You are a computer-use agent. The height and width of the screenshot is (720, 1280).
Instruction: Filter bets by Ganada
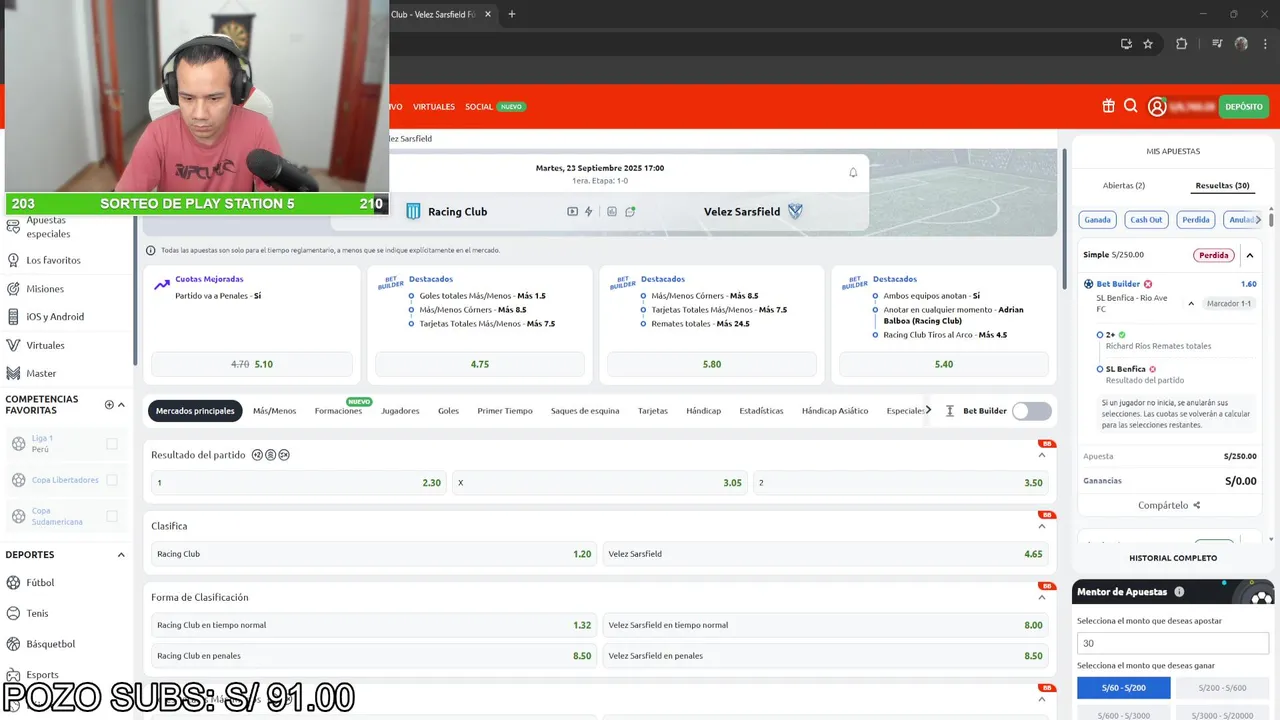tap(1098, 220)
